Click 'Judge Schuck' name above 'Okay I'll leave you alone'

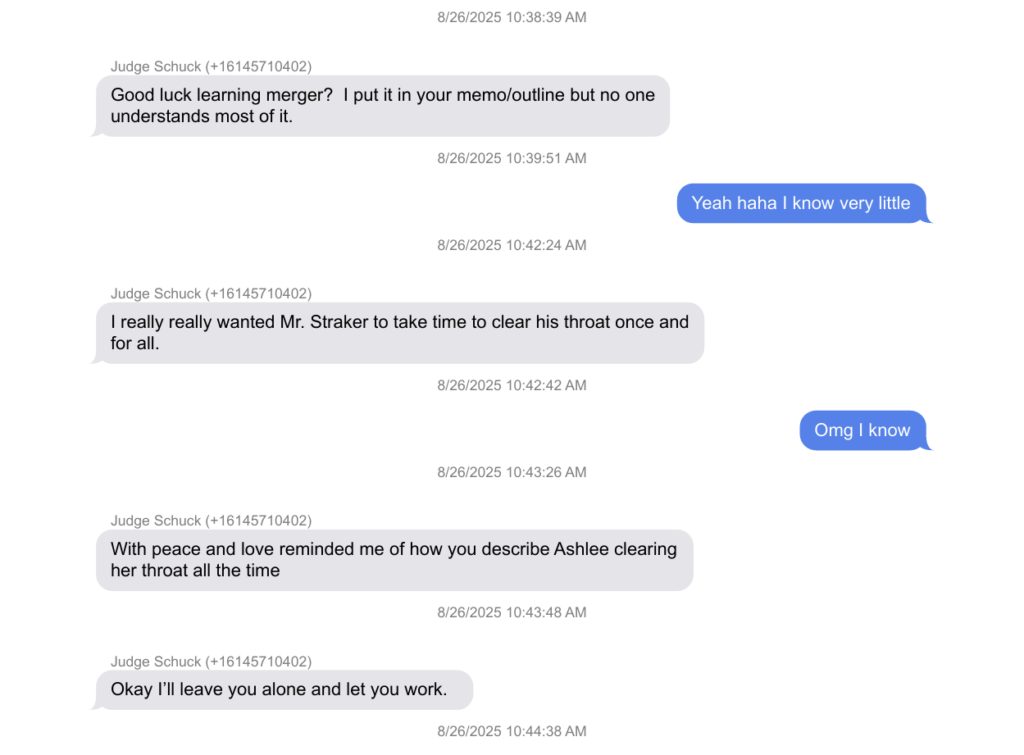pyautogui.click(x=156, y=662)
